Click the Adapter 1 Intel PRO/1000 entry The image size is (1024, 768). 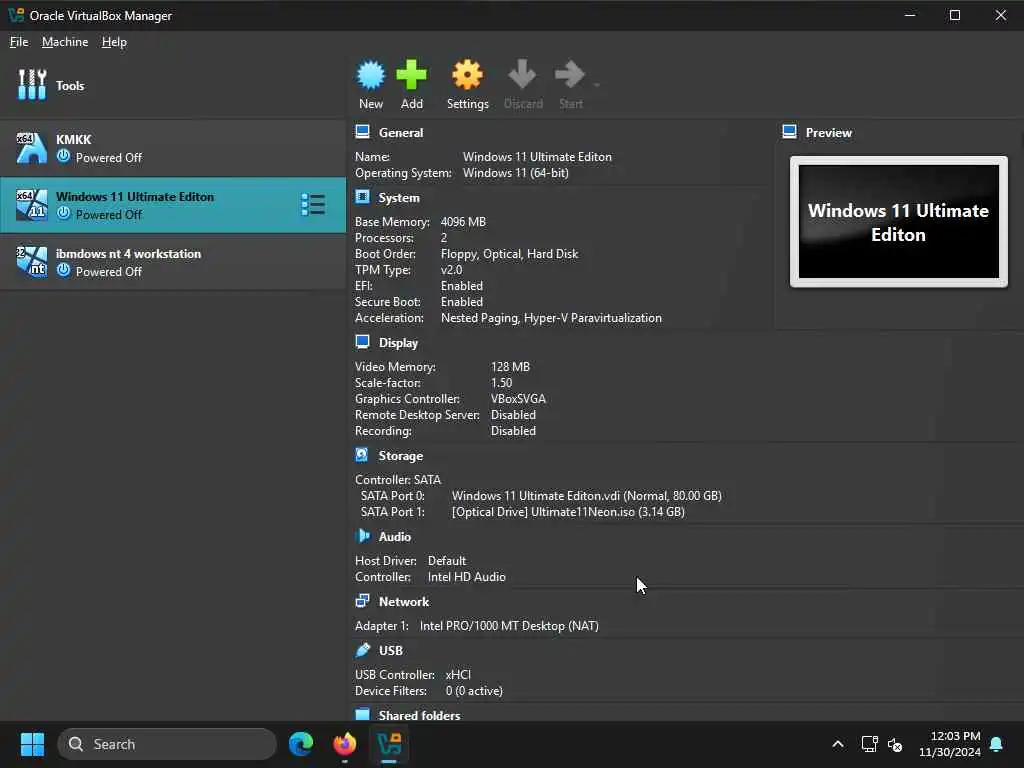(509, 626)
